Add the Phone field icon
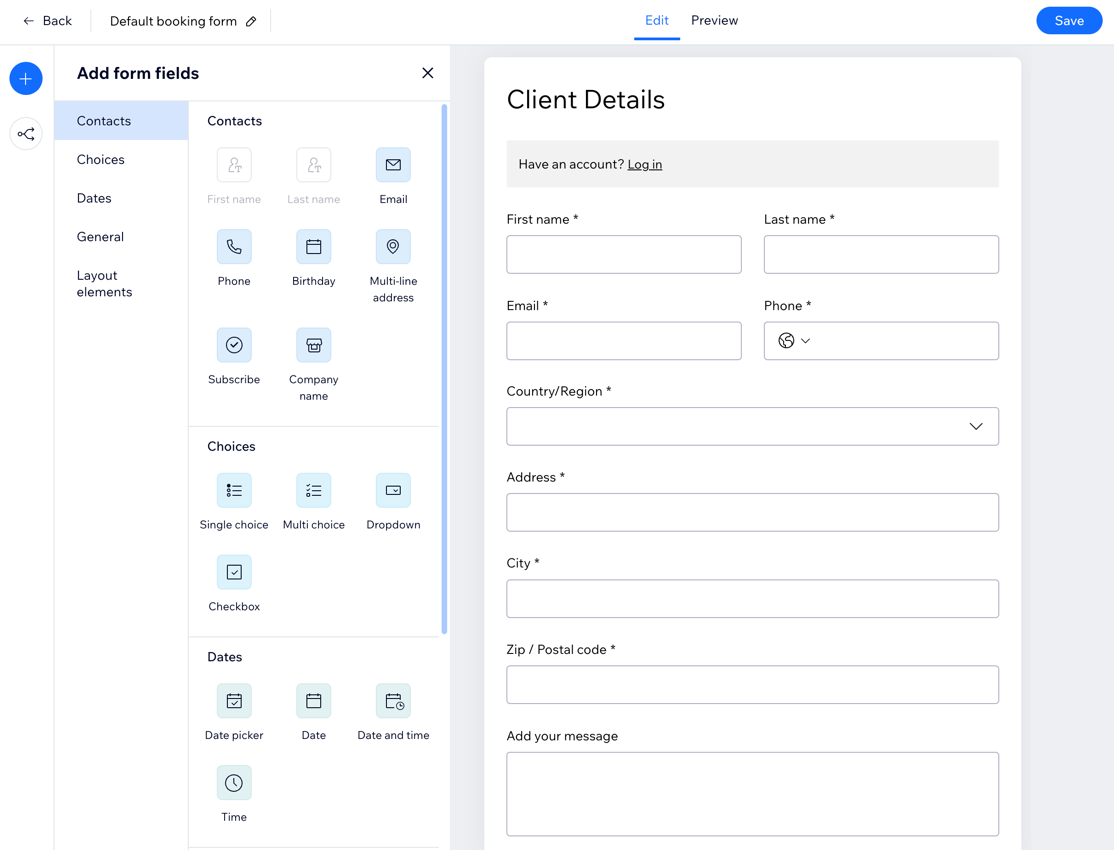 234,247
